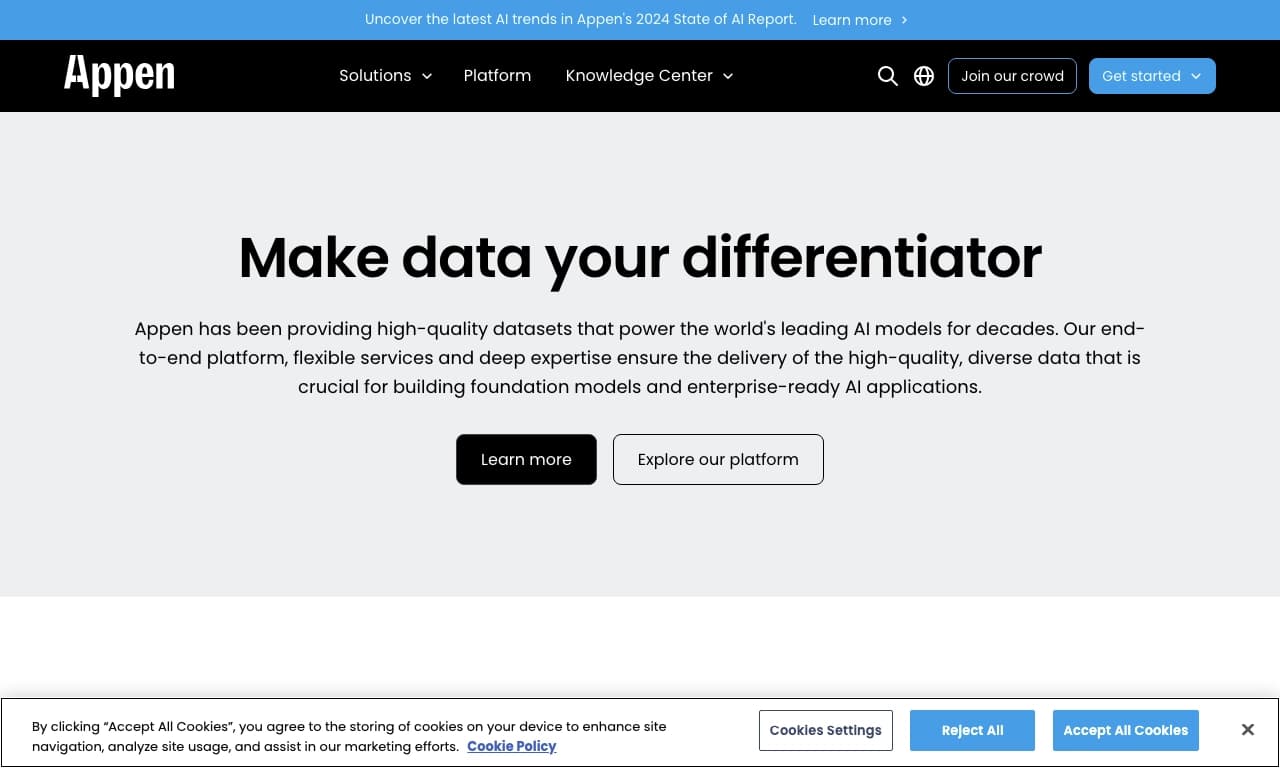Click the Appen logo
This screenshot has height=768, width=1280.
pos(119,75)
